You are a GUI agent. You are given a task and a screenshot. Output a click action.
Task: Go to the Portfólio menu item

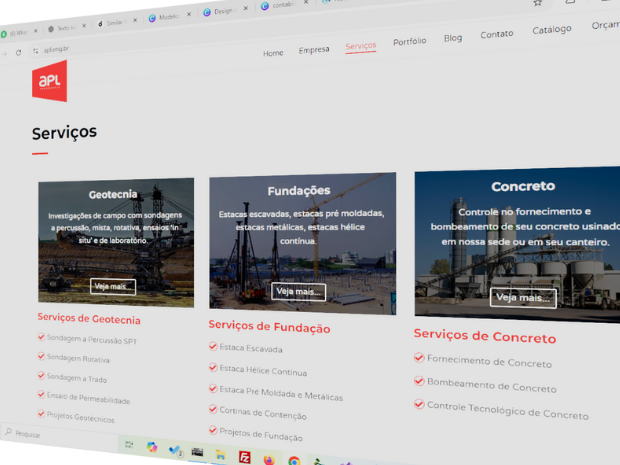tap(409, 42)
